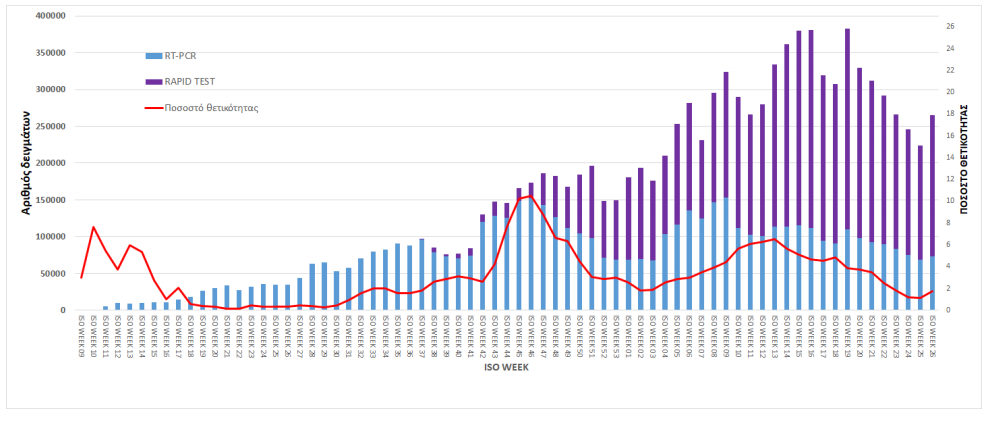The width and height of the screenshot is (988, 422).
Task: Select the bar above ISO WEEK 08
Action: coord(714,200)
